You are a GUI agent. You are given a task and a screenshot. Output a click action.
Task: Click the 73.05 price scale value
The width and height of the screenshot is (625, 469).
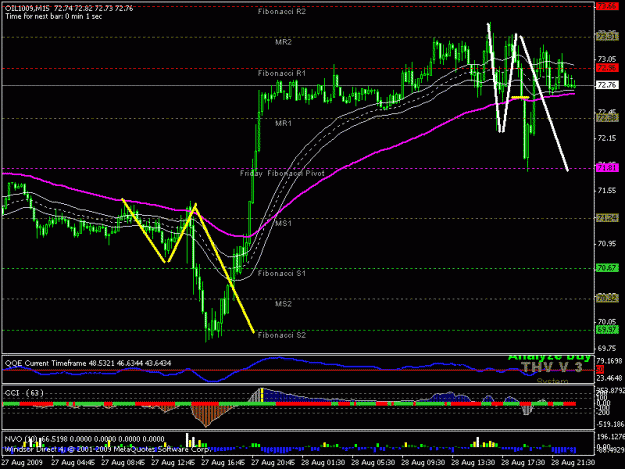pos(607,59)
